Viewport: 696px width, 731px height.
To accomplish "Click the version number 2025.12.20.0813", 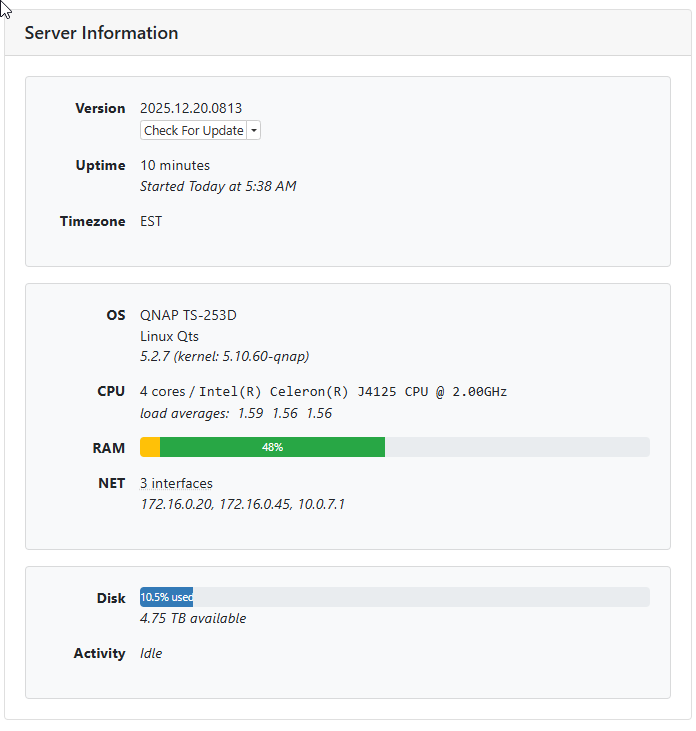I will [191, 108].
